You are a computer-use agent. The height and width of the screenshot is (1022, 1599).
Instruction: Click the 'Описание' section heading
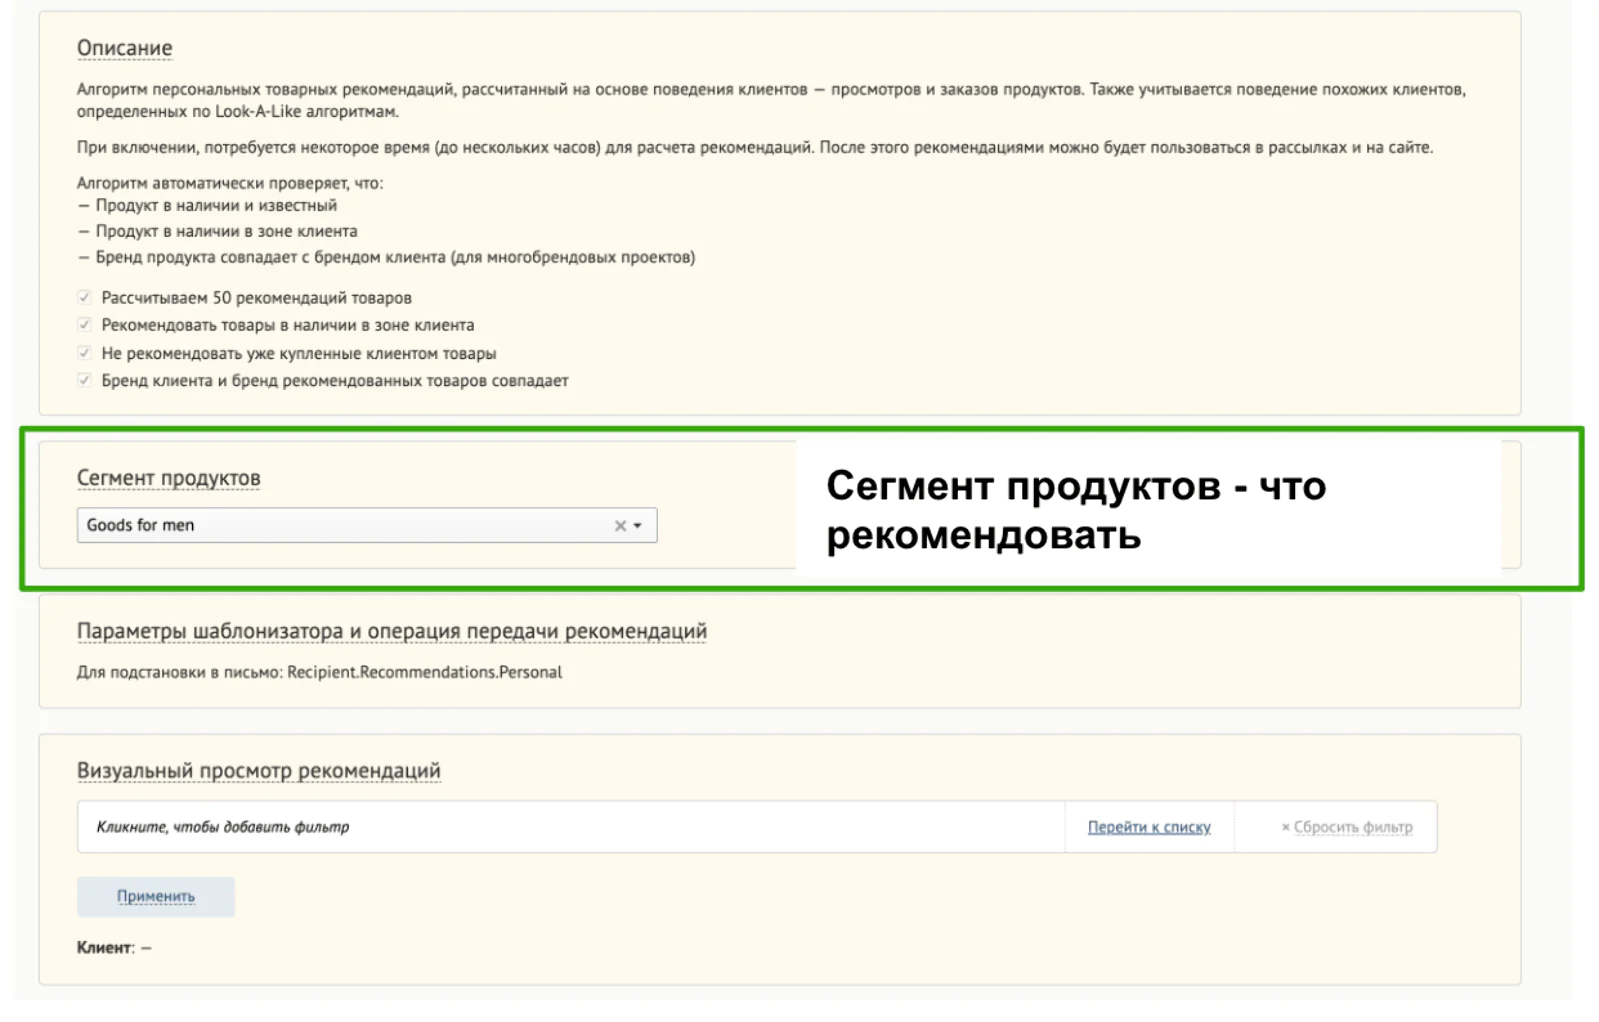point(124,48)
